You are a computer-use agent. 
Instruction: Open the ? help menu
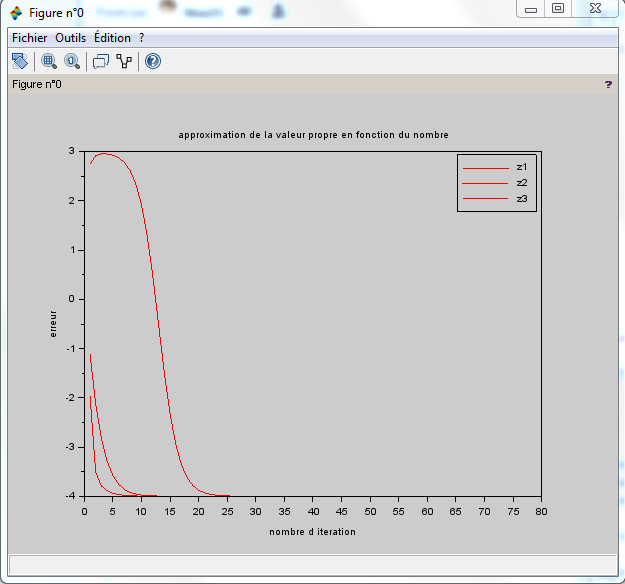coord(142,37)
